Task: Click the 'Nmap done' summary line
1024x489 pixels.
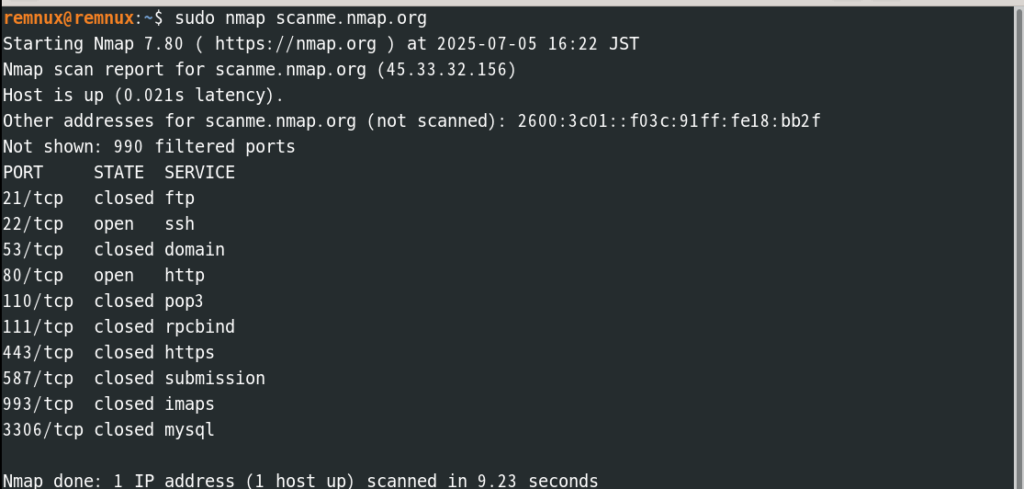Action: click(x=300, y=481)
